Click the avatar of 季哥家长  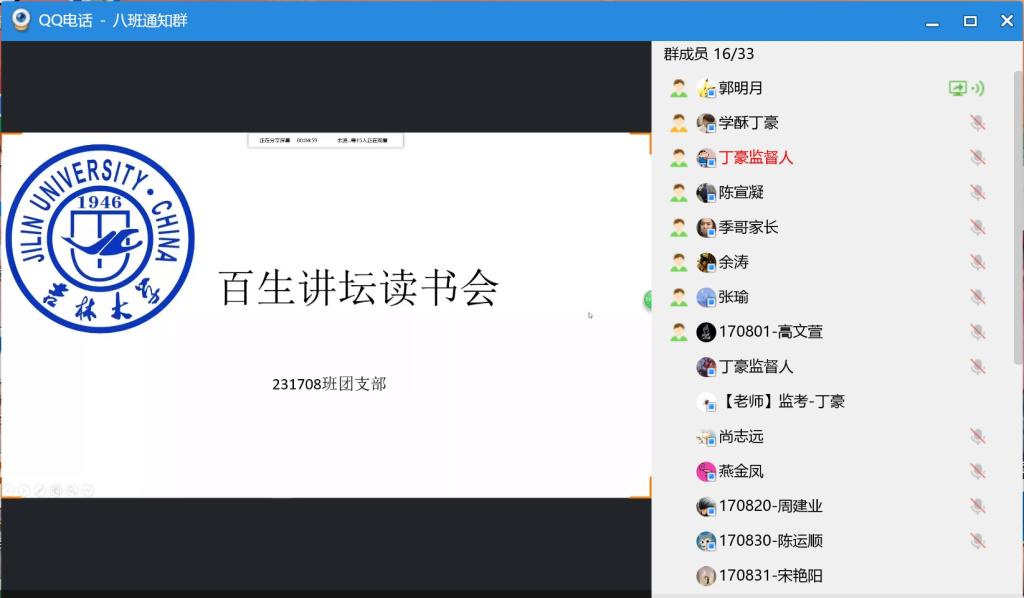tap(706, 227)
